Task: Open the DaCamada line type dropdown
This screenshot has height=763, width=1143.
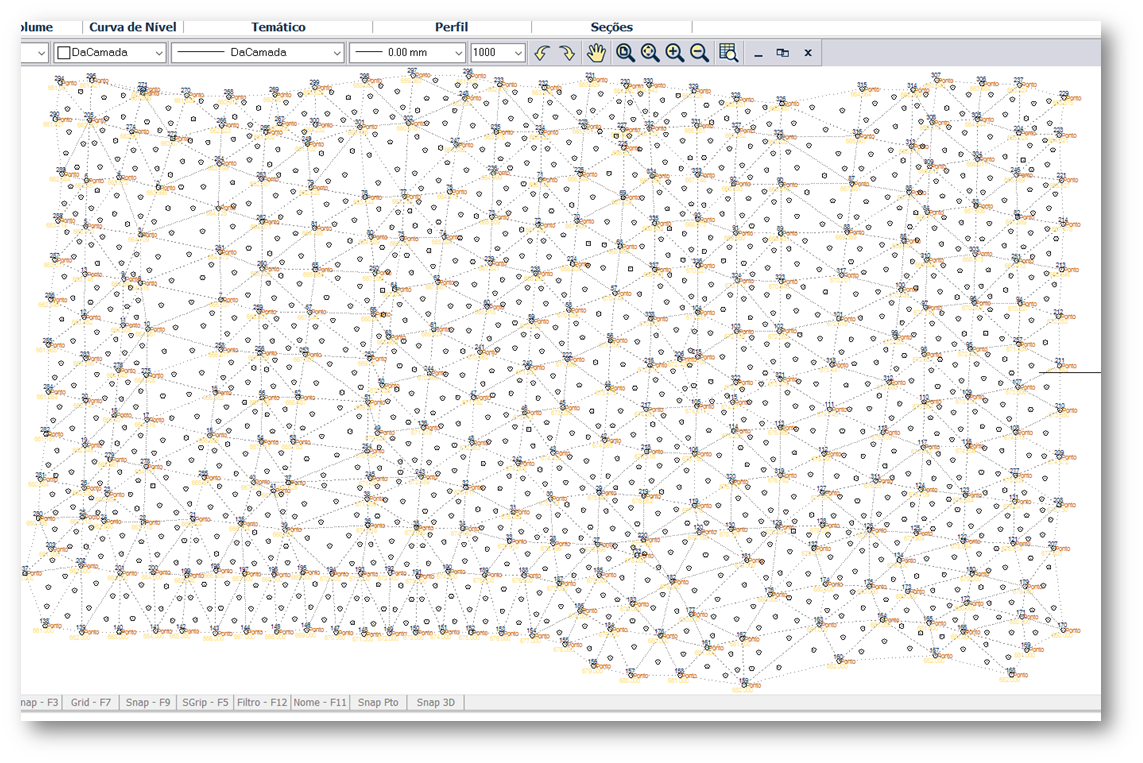Action: pyautogui.click(x=336, y=53)
